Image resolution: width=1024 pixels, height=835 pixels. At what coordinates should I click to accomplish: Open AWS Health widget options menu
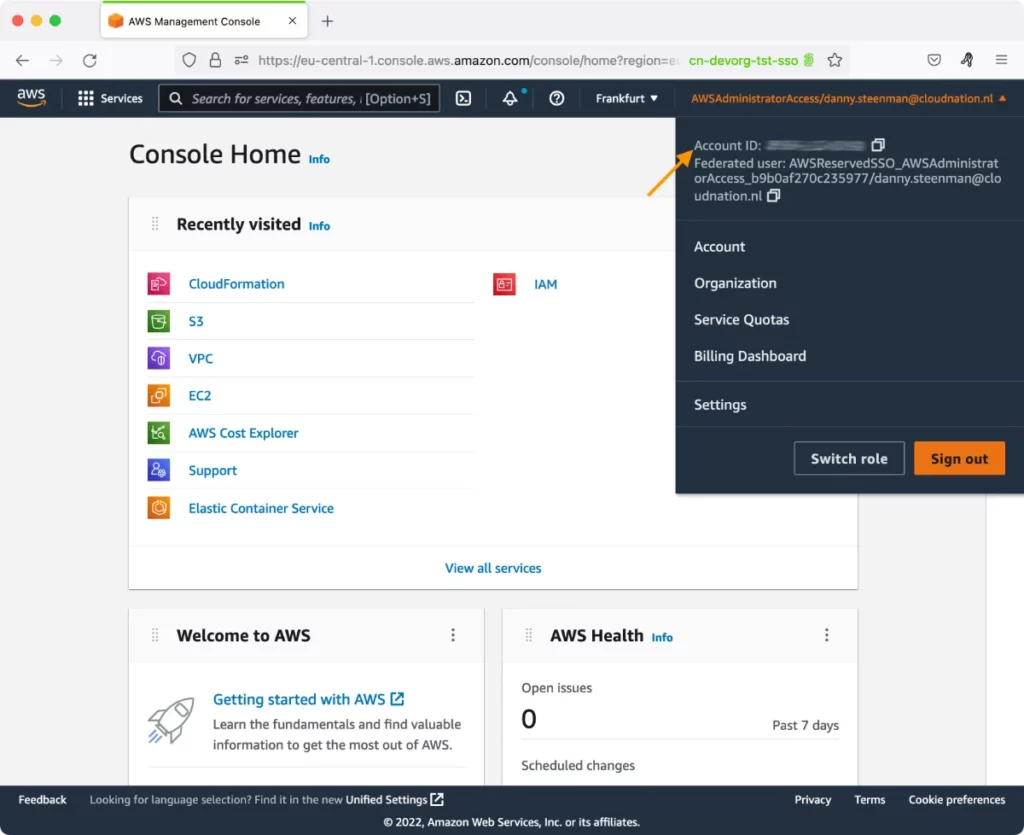pos(826,635)
